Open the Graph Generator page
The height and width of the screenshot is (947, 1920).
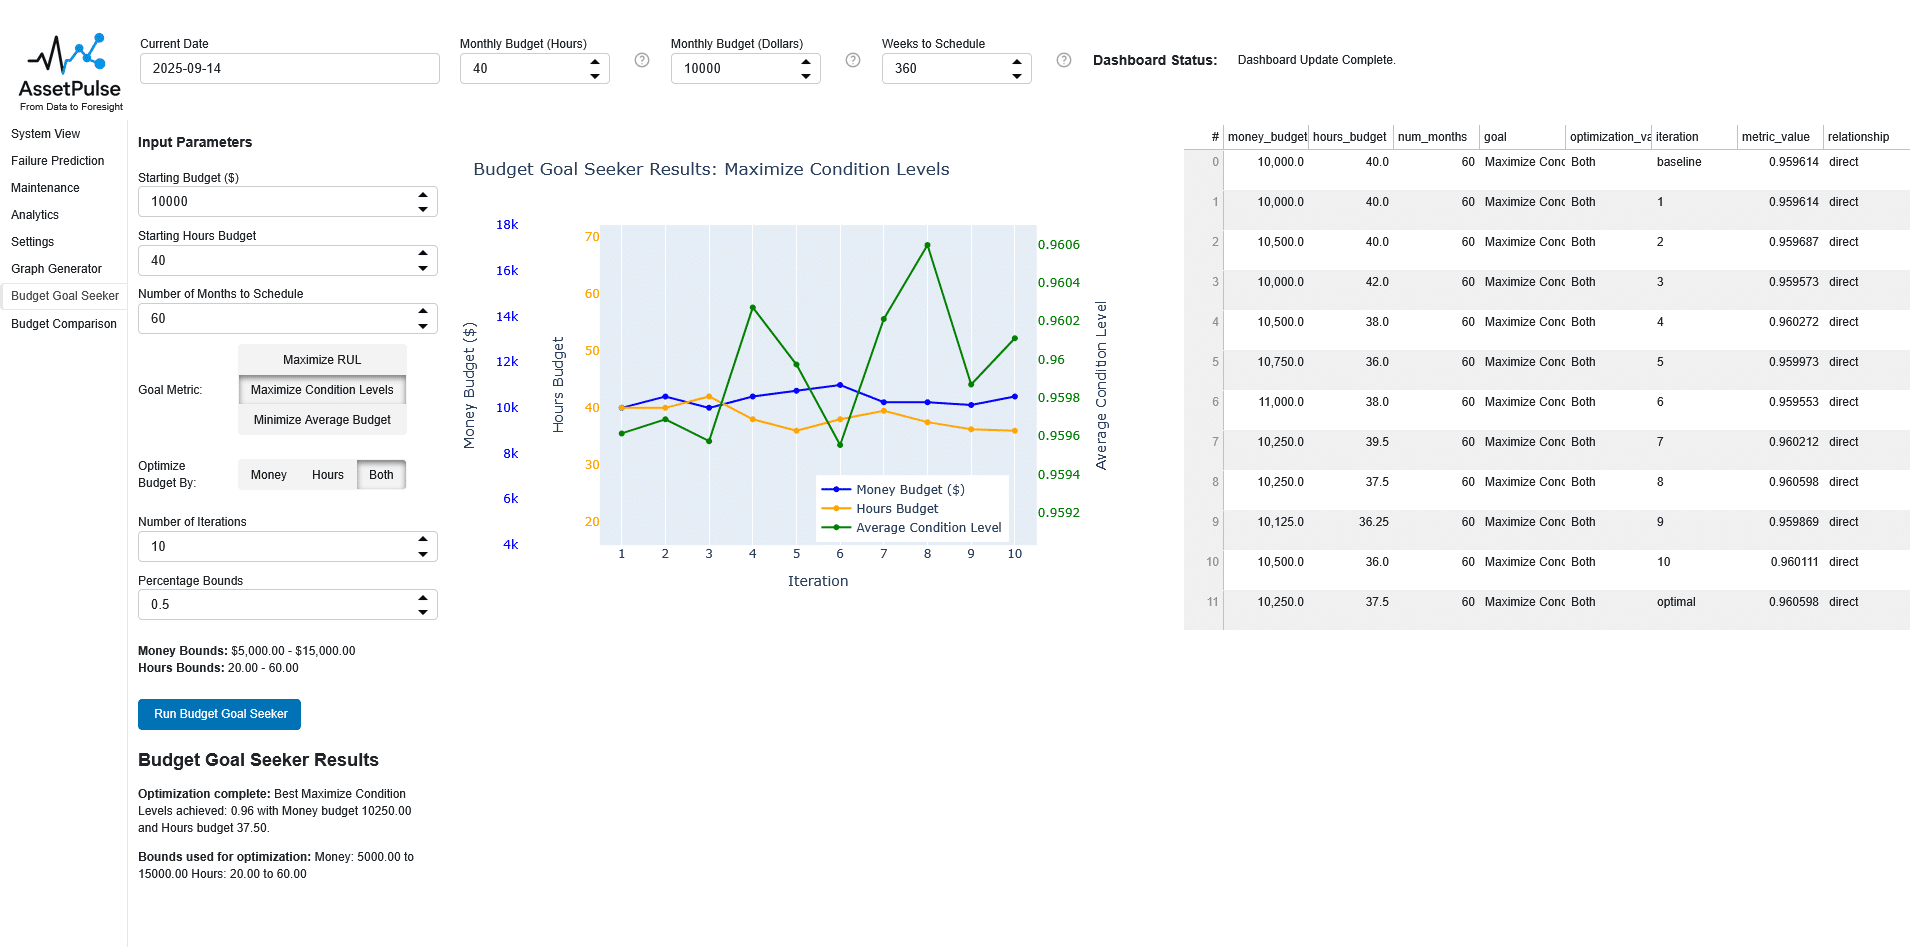[56, 269]
